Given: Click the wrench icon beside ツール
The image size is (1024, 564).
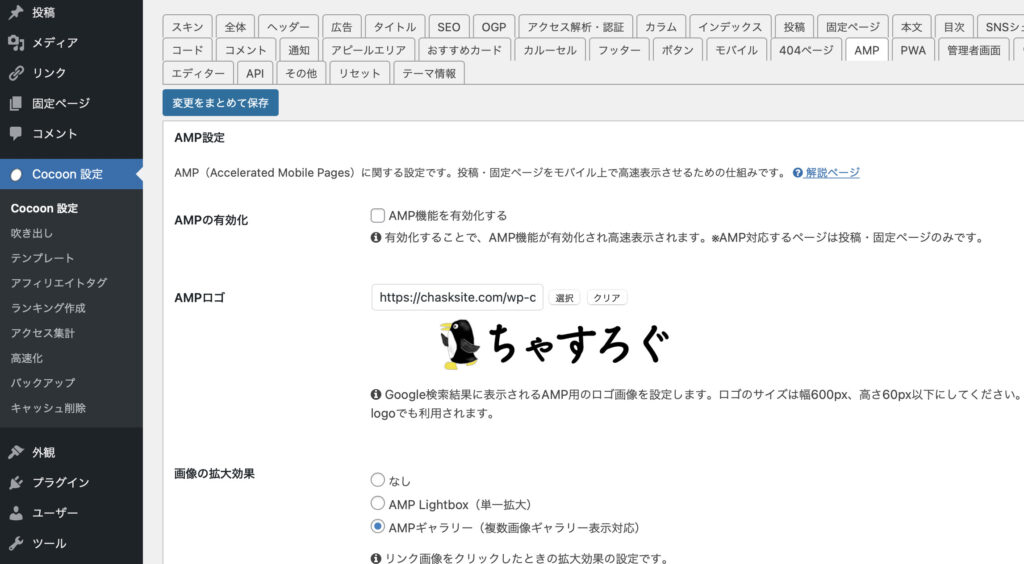Looking at the screenshot, I should pyautogui.click(x=16, y=543).
